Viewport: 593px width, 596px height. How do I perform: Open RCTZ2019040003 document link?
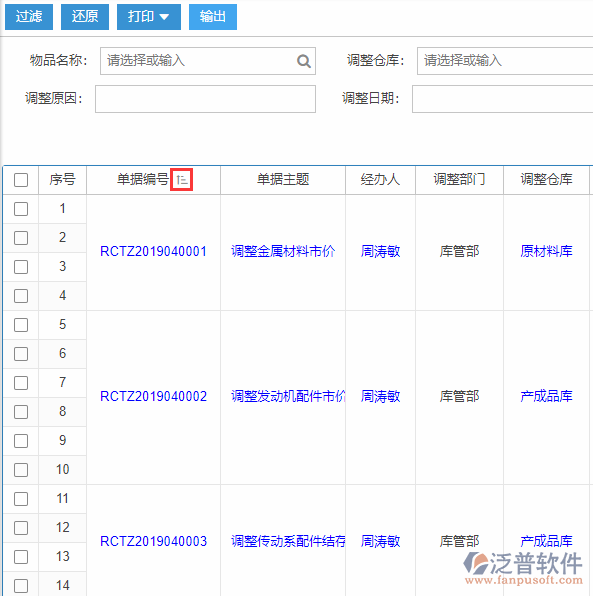click(153, 541)
